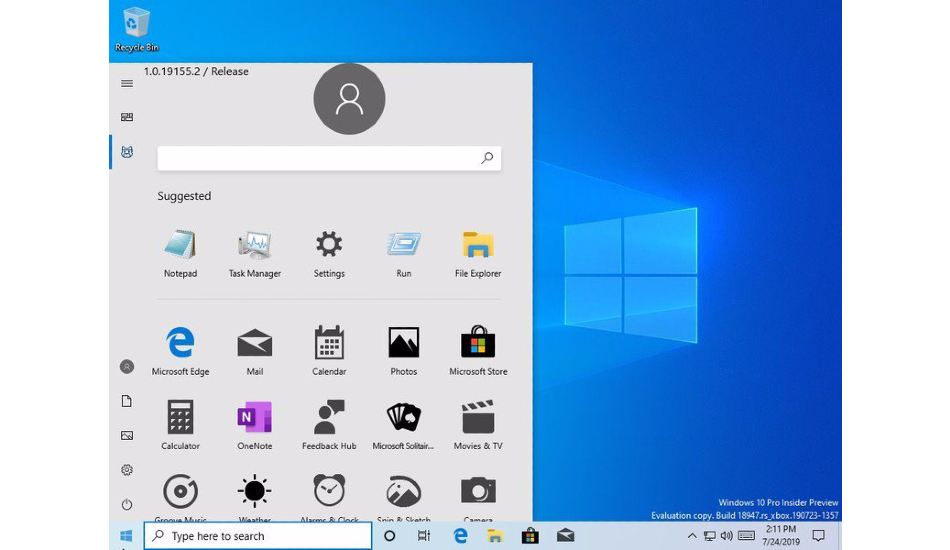Image resolution: width=950 pixels, height=550 pixels.
Task: Open user account in Start sidebar
Action: 127,366
